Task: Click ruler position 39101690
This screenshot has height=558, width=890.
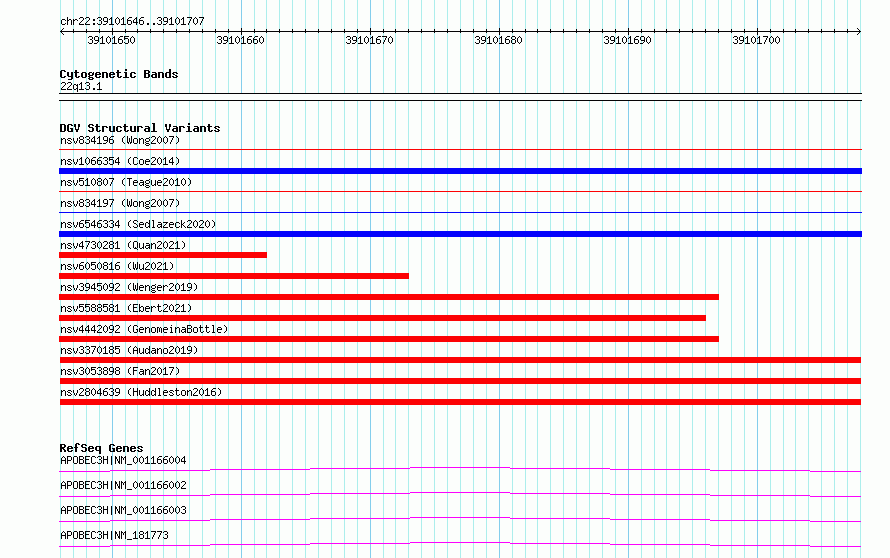Action: point(627,40)
